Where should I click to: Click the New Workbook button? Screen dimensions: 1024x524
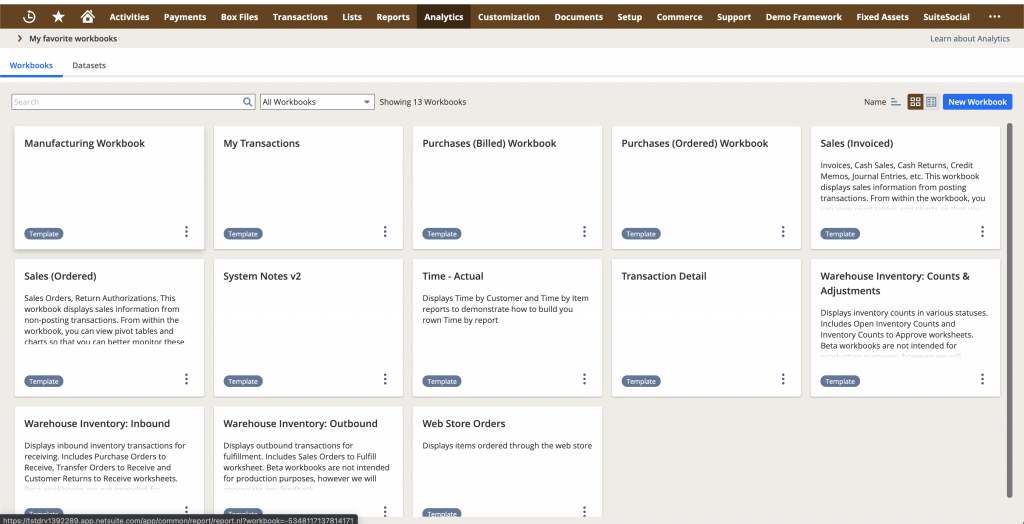point(977,102)
